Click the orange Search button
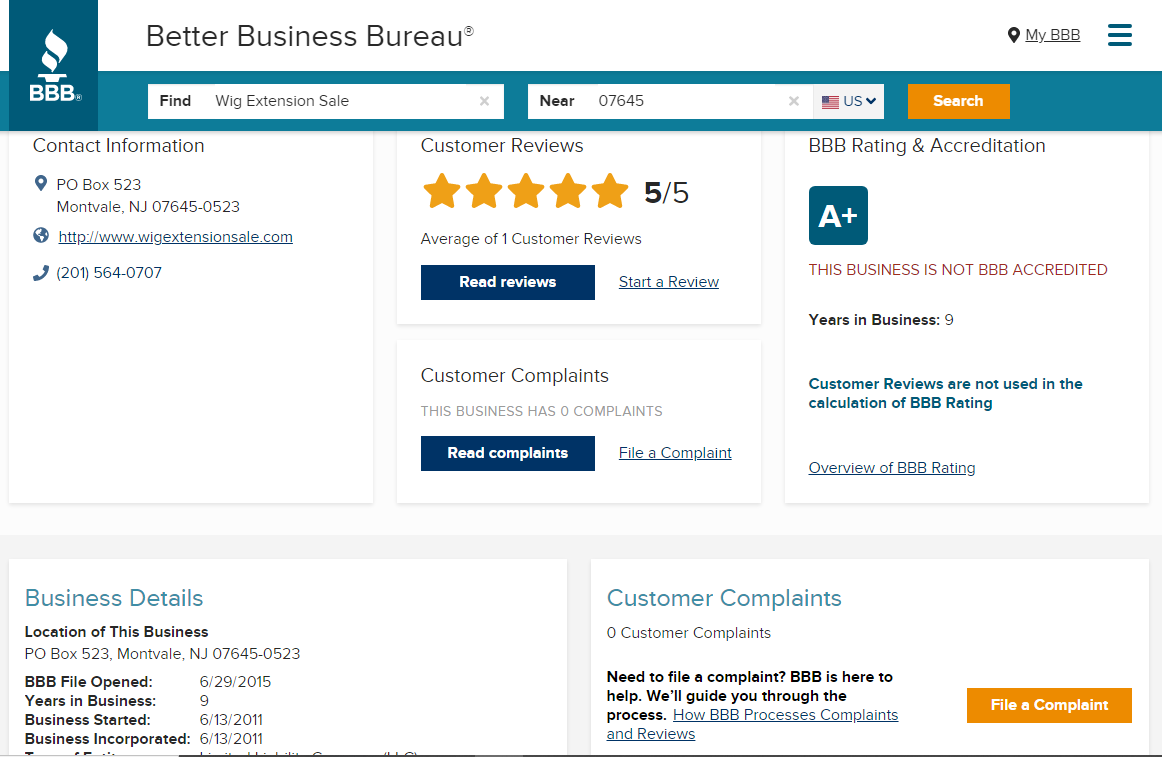Image resolution: width=1162 pixels, height=757 pixels. coord(958,101)
